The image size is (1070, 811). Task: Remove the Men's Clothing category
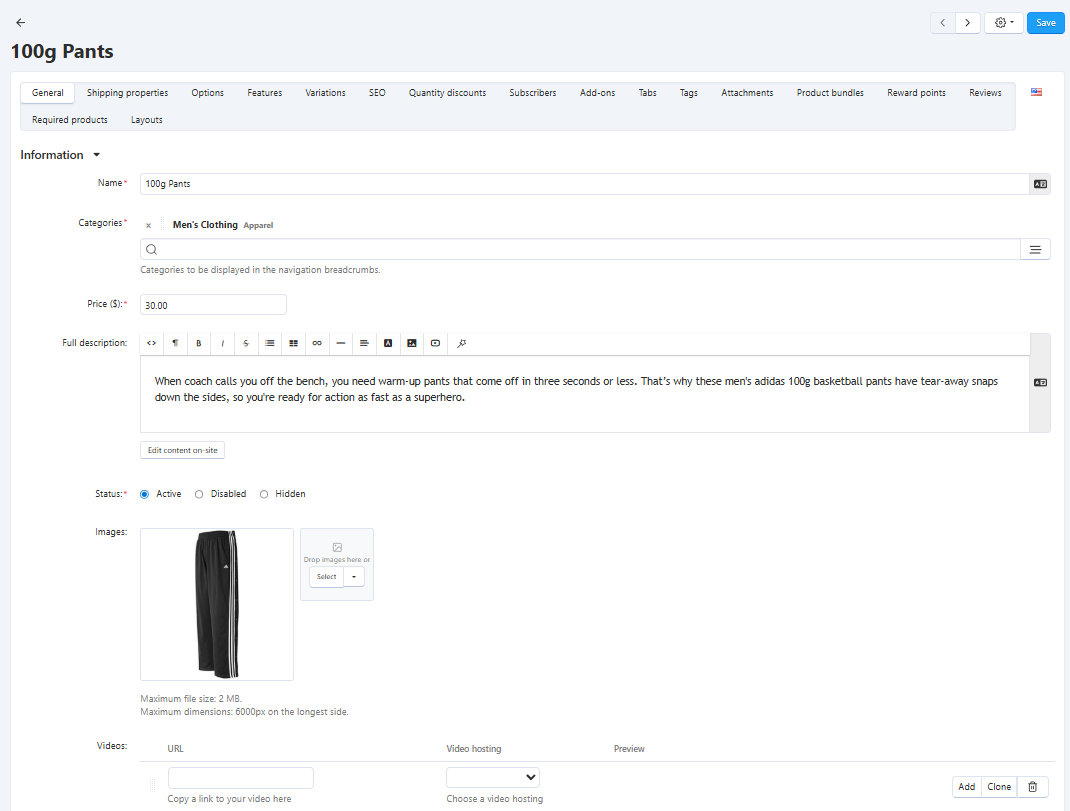pos(148,225)
